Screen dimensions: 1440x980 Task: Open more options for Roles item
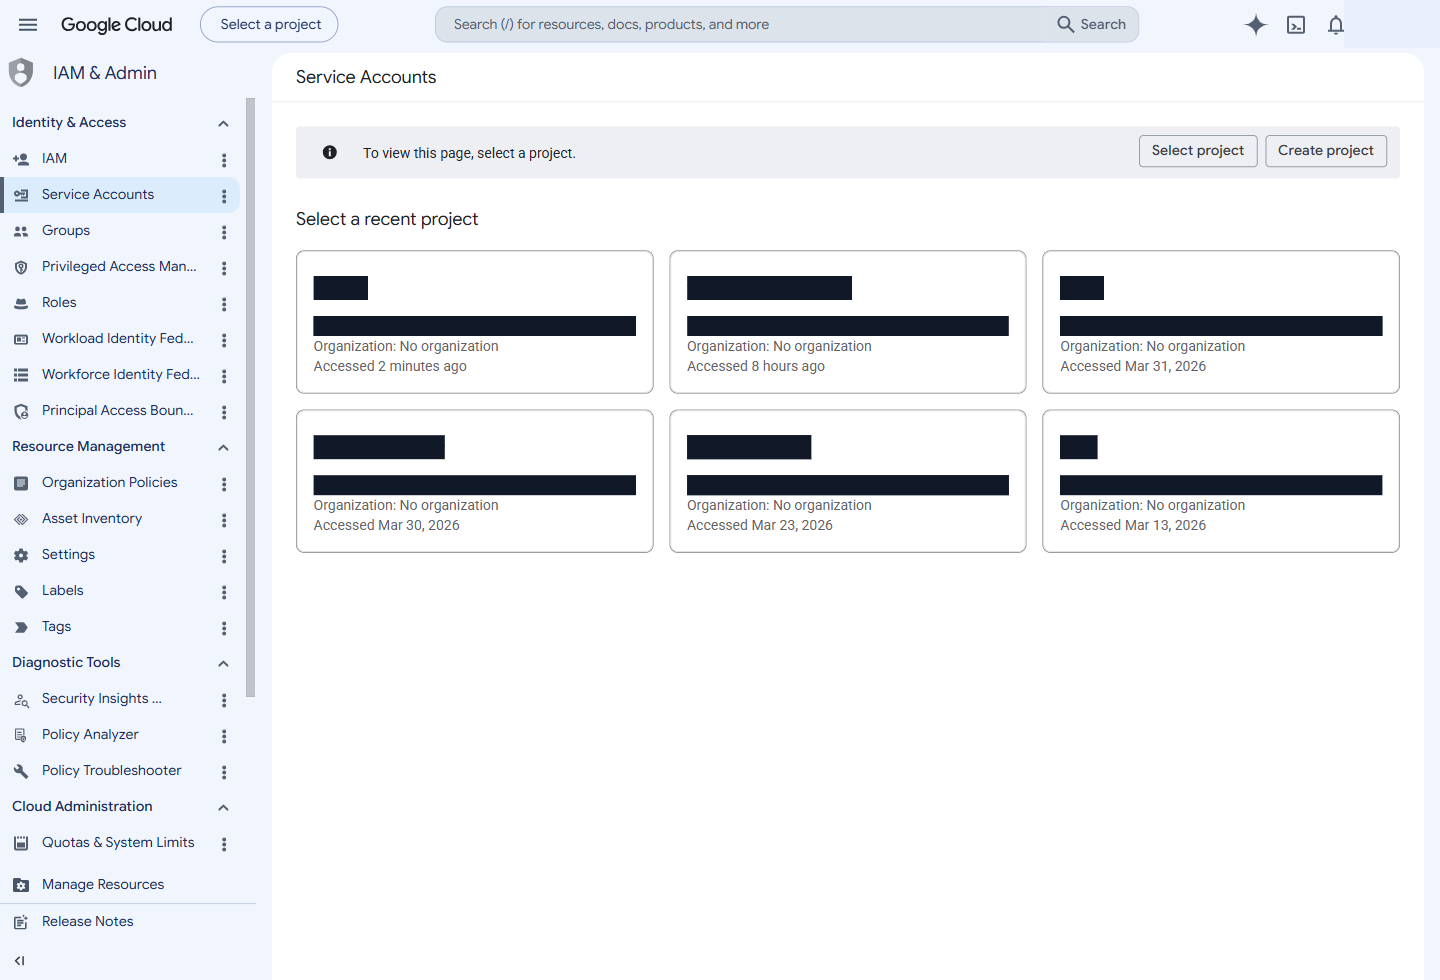(224, 304)
